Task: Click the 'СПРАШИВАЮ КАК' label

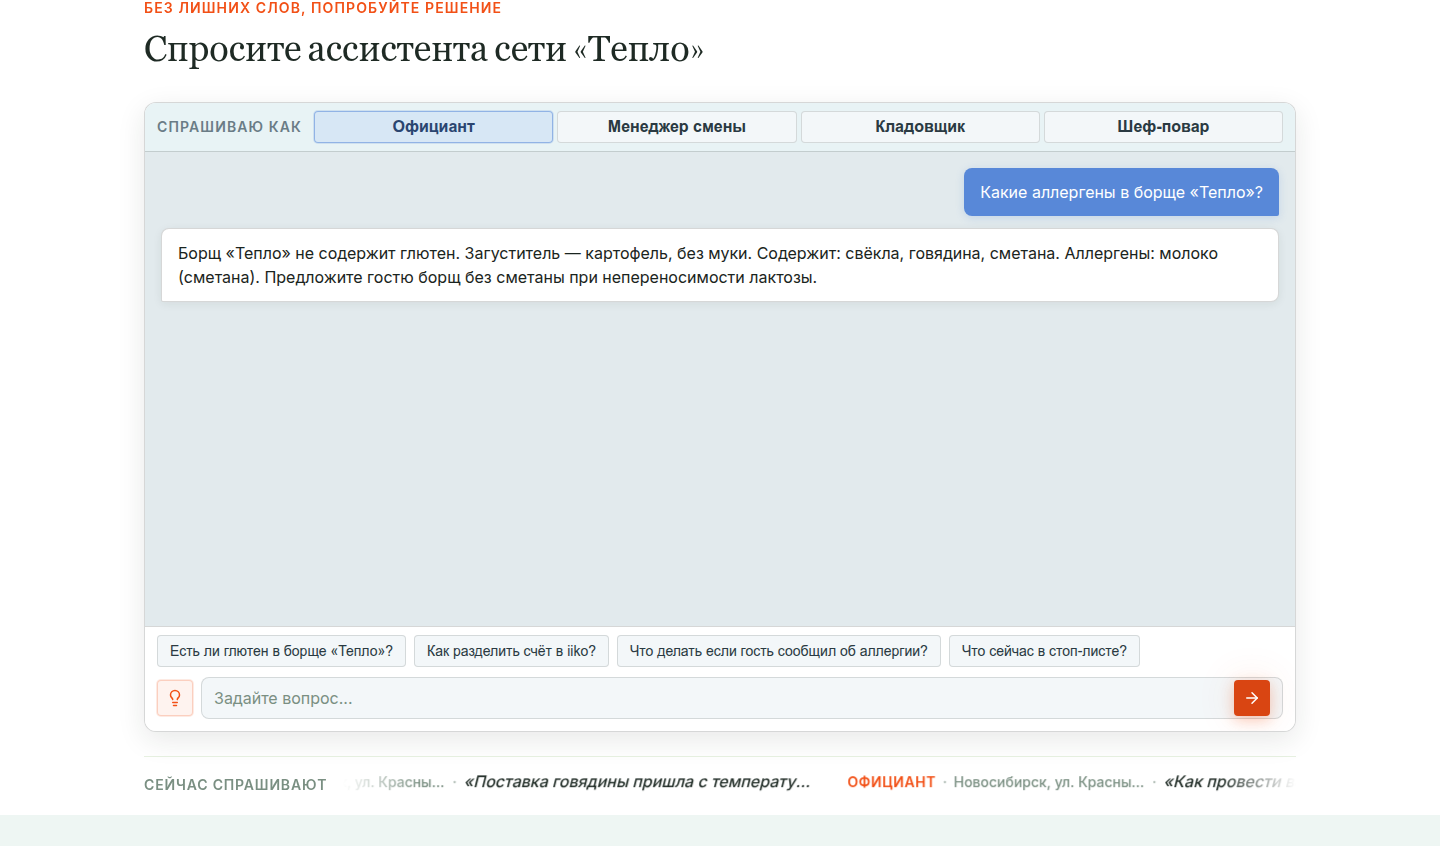Action: [x=229, y=127]
